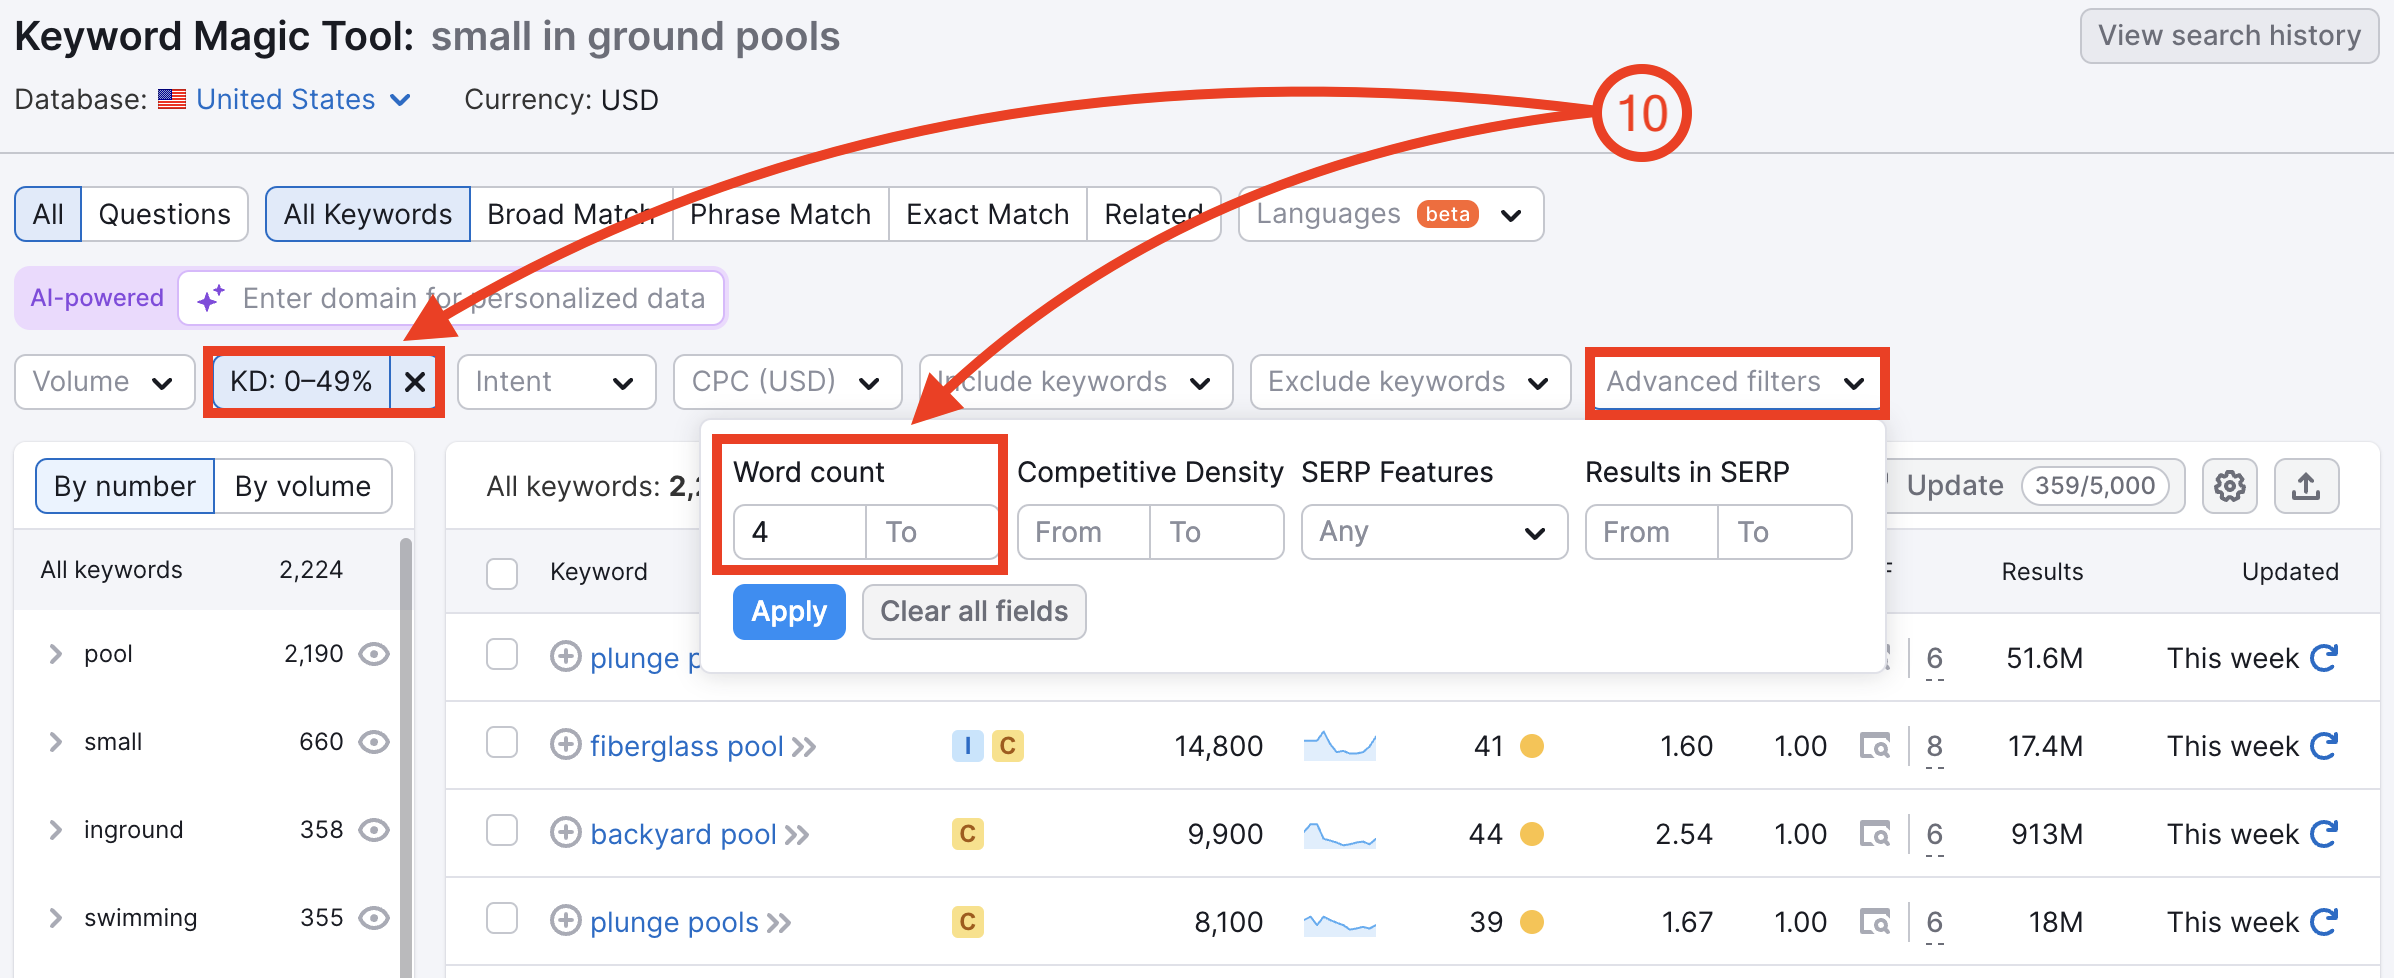Switch to By volume grouping
The image size is (2394, 978).
[303, 486]
